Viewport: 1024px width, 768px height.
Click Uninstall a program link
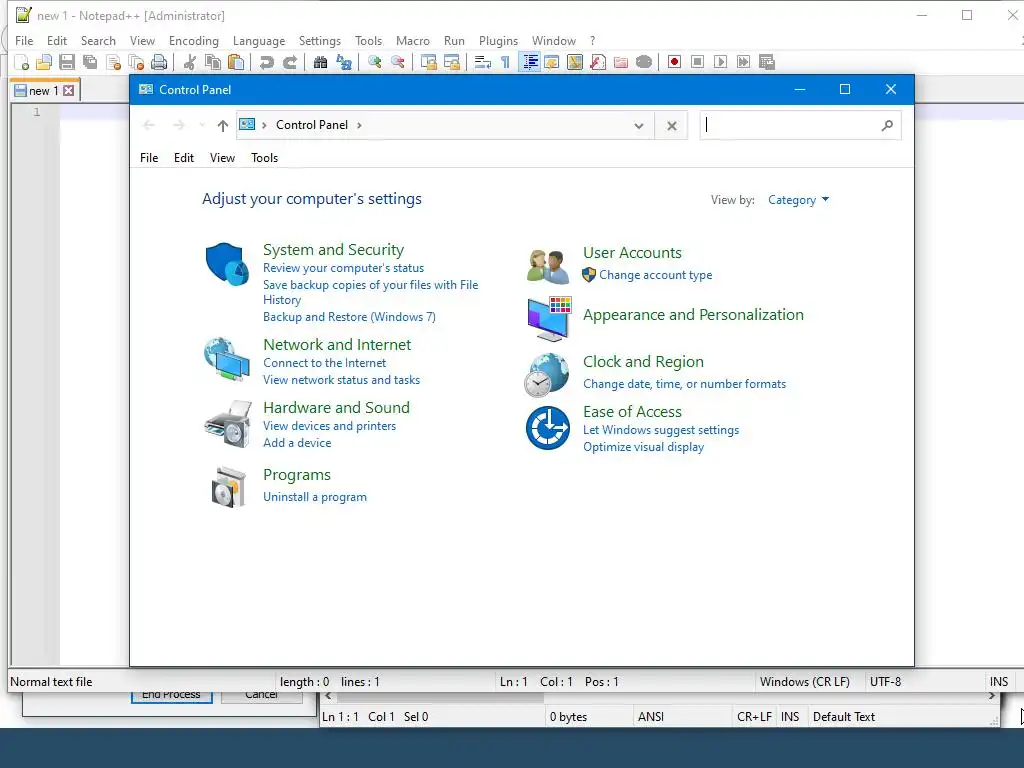[315, 497]
